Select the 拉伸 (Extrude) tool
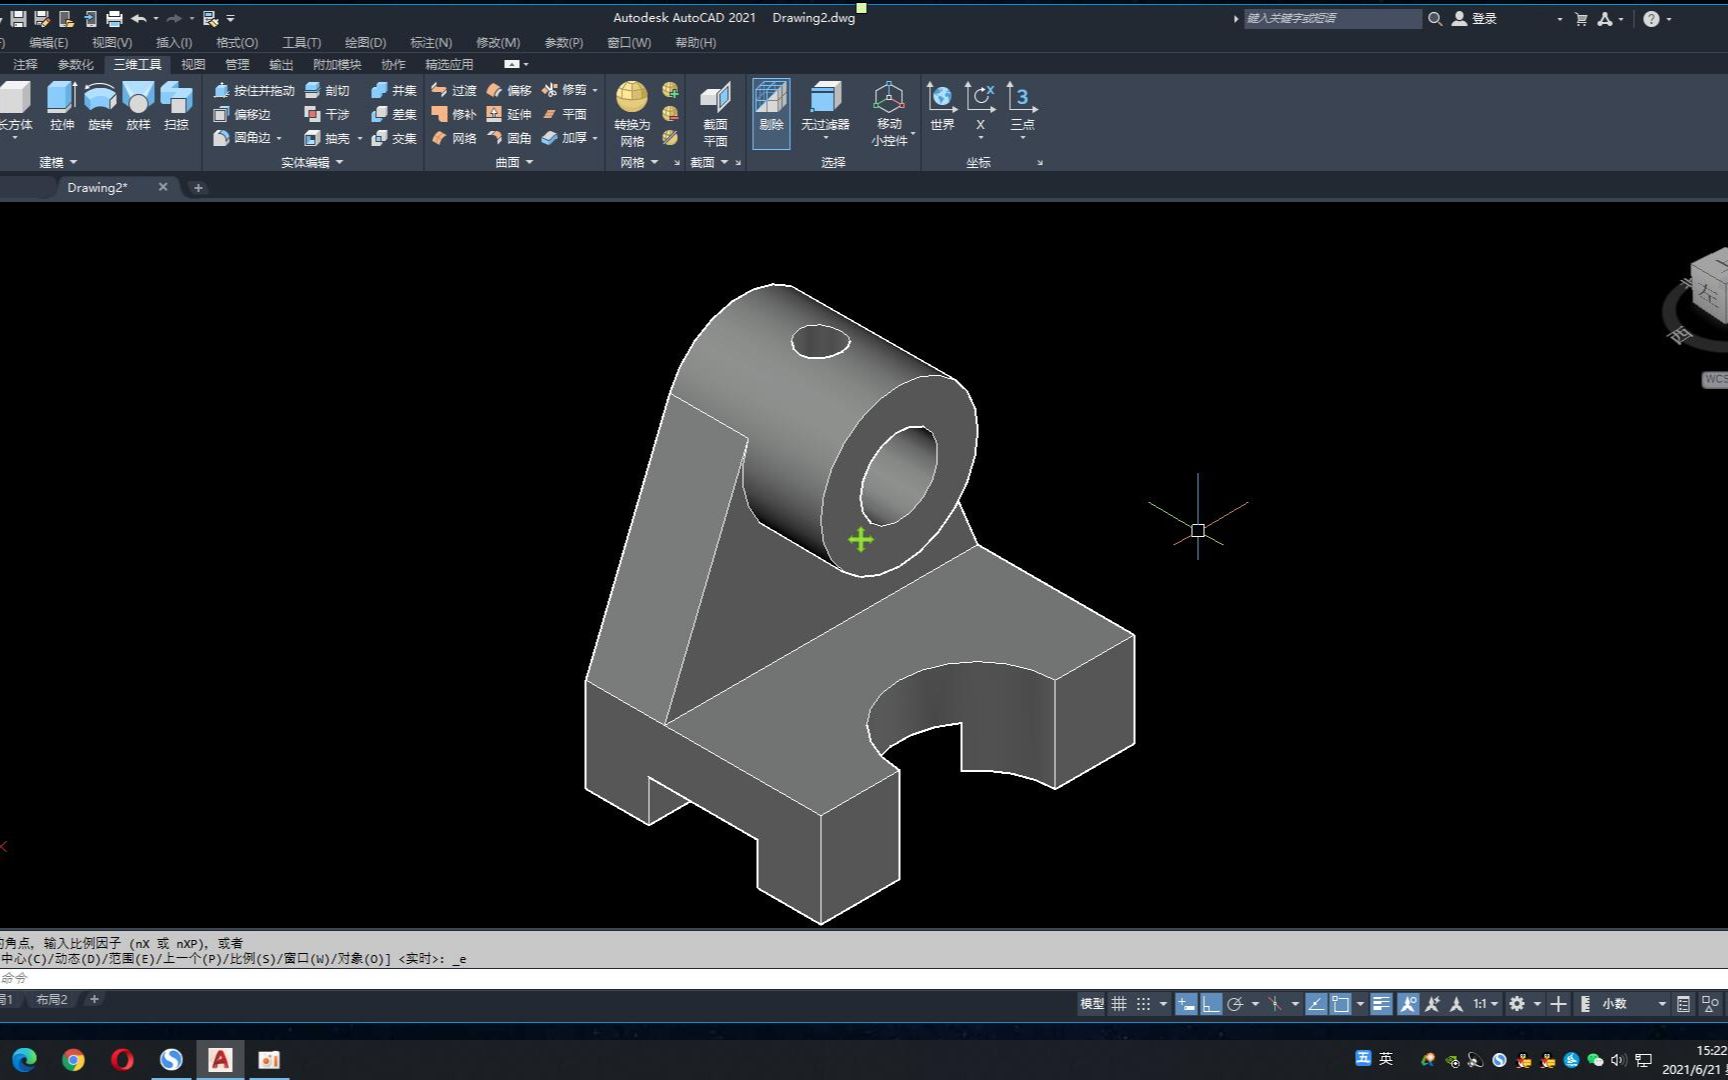Screen dimensions: 1728x1080 pyautogui.click(x=62, y=105)
